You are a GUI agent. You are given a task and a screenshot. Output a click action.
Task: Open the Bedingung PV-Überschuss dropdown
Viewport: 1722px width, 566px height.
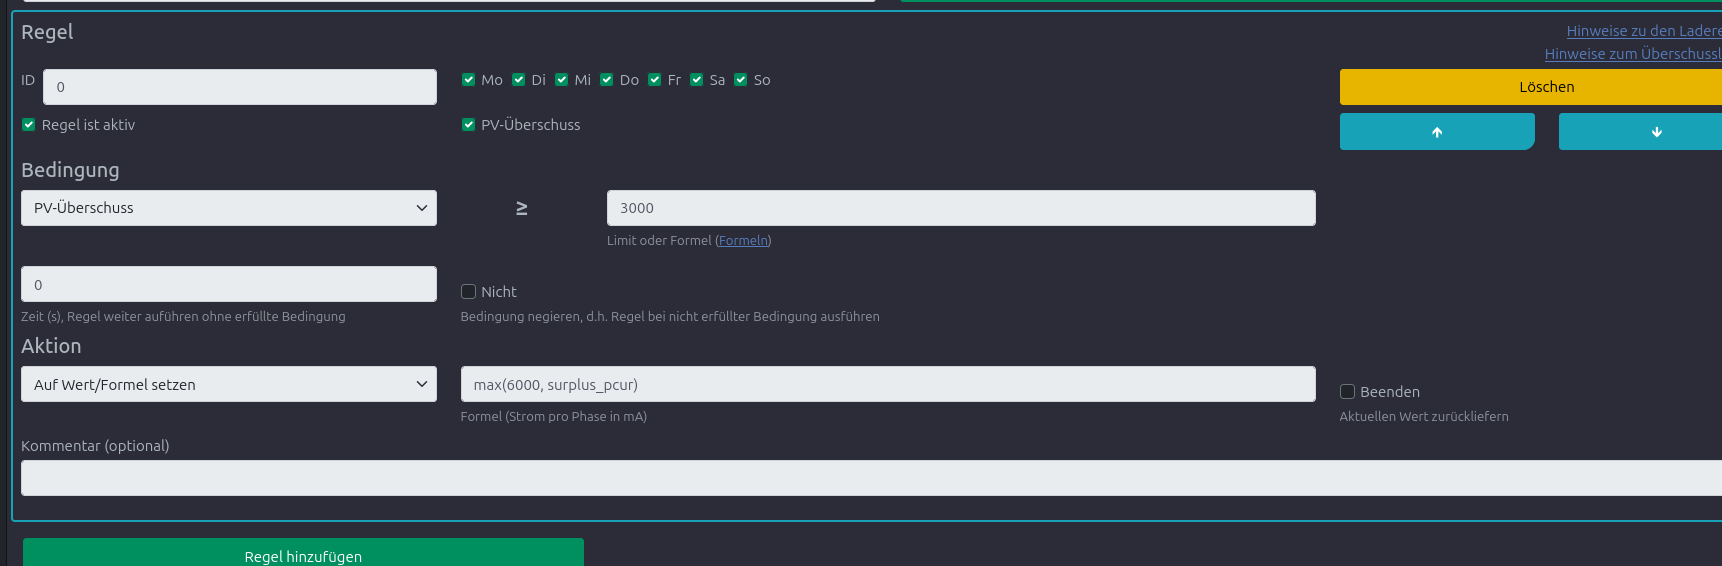228,208
